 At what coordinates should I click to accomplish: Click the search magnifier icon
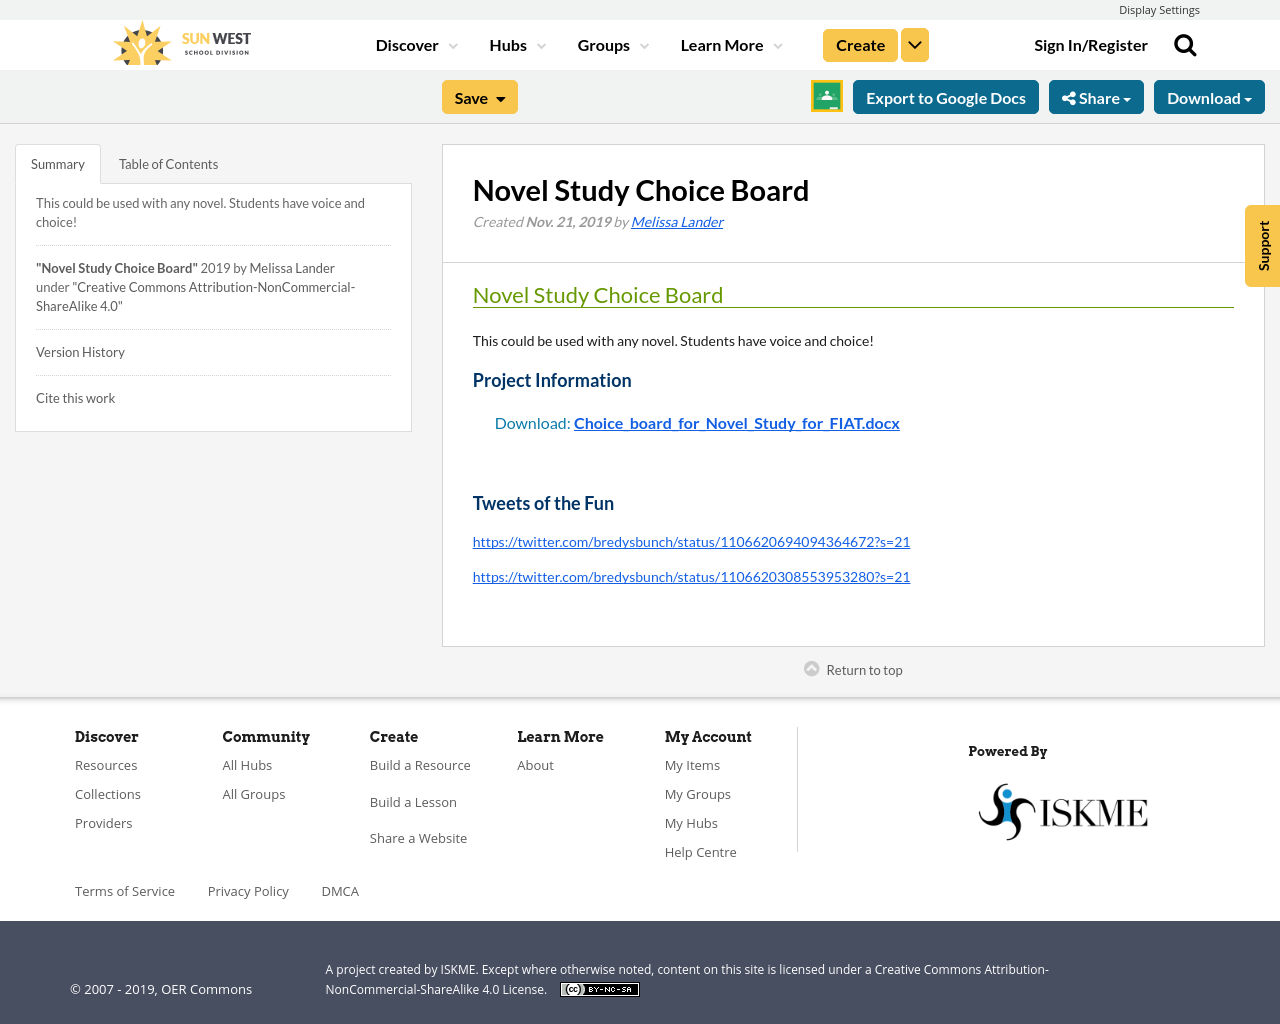pos(1185,45)
